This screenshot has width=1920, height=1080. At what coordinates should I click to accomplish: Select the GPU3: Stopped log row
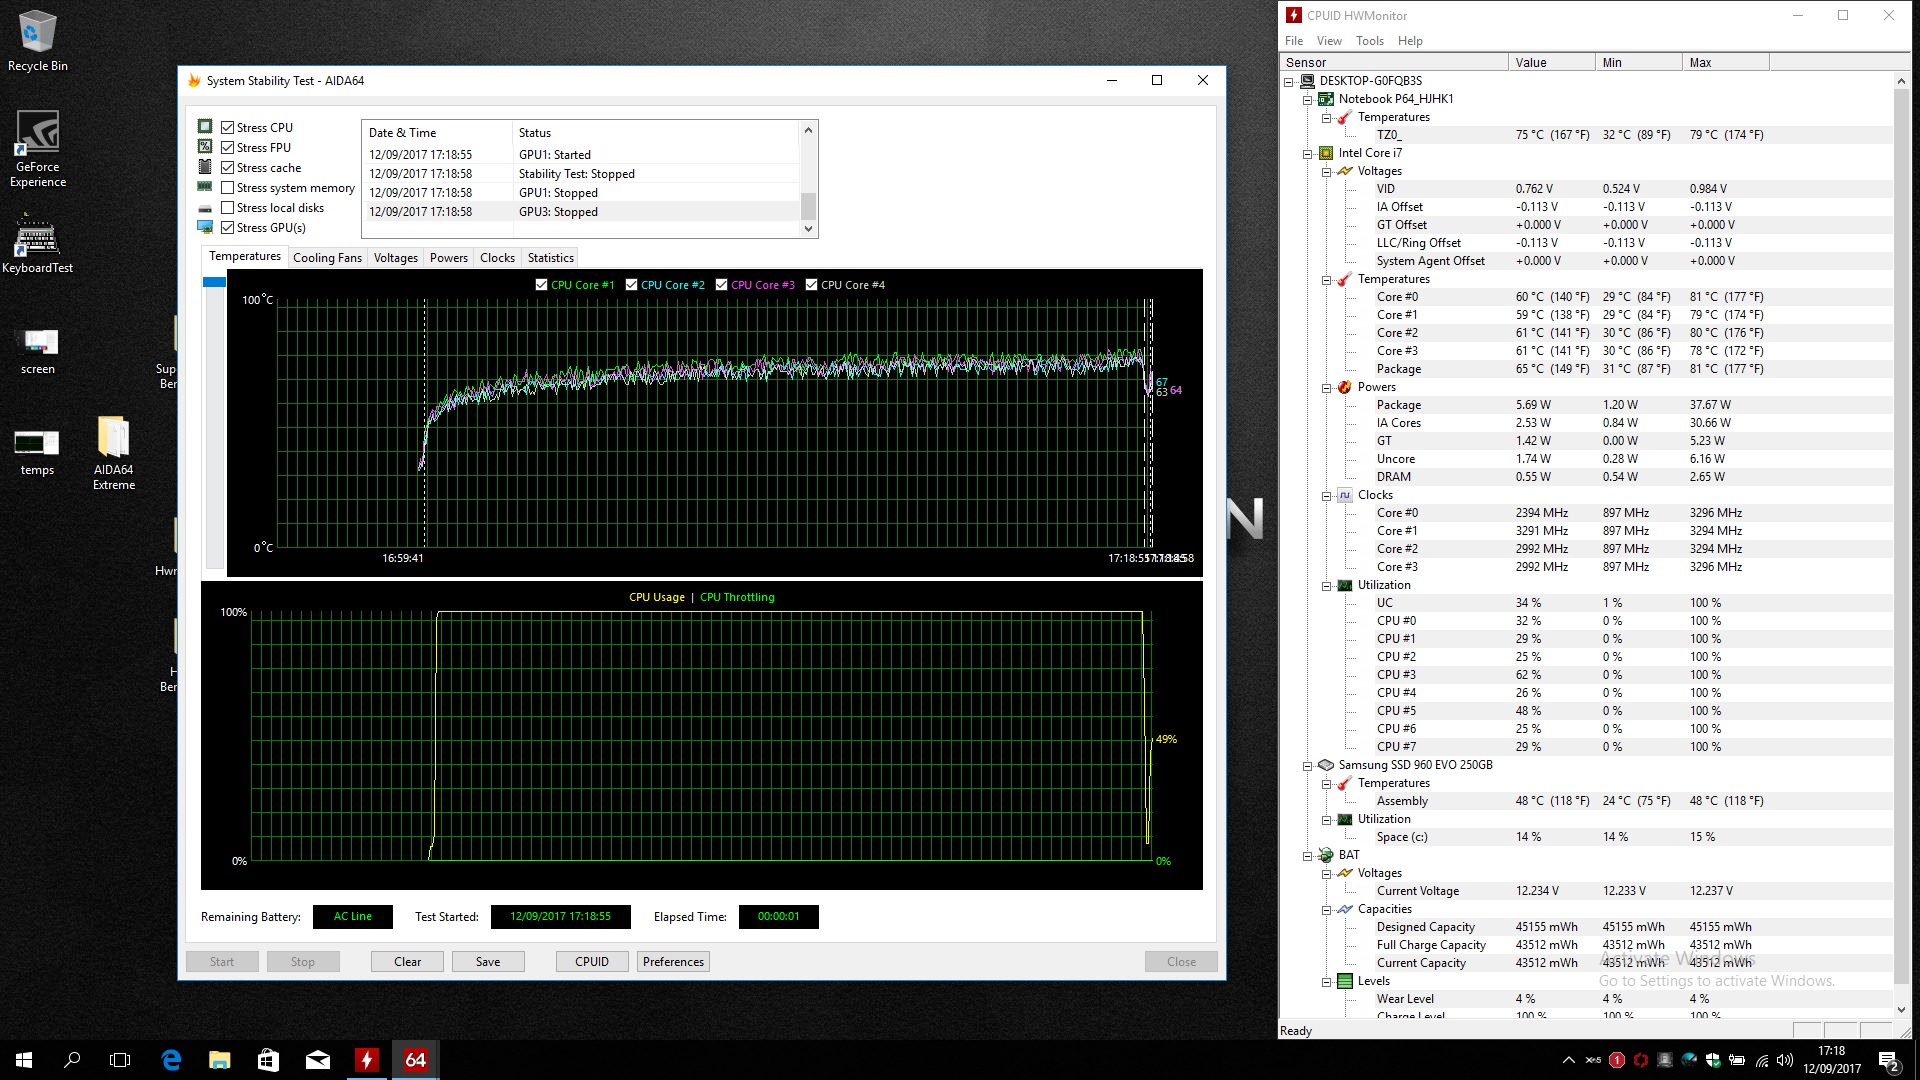(582, 211)
